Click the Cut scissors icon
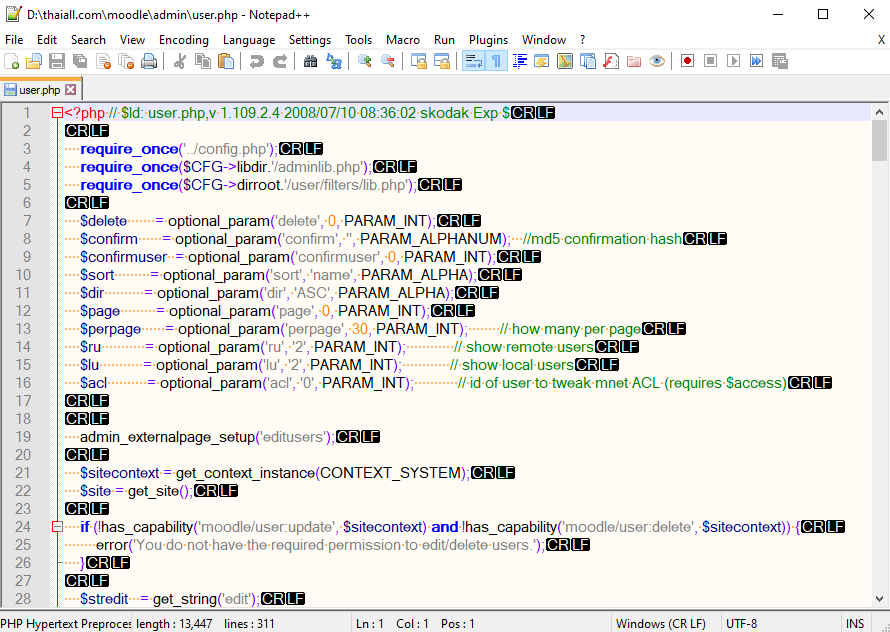Viewport: 890px width, 632px height. pos(180,61)
